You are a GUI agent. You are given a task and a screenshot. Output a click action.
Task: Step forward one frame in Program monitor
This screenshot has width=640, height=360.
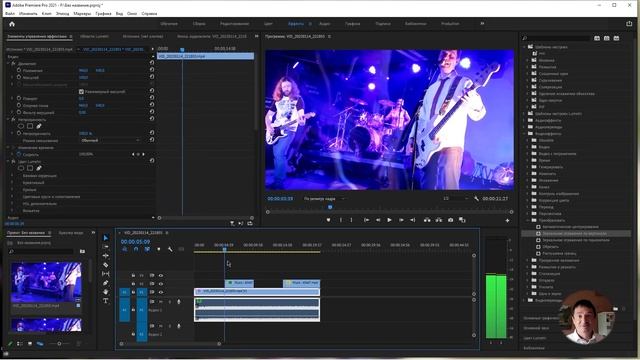click(401, 220)
